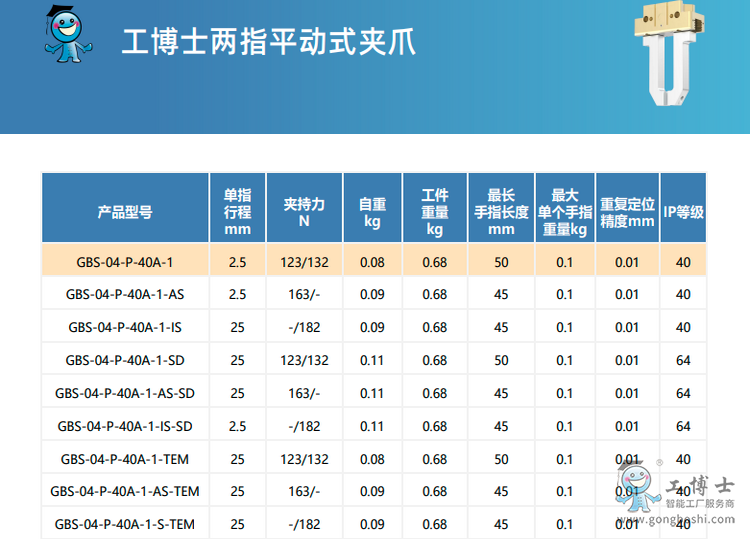Click the 工博士两指平动式夹爪 title text
Image resolution: width=750 pixels, height=539 pixels.
coord(268,42)
